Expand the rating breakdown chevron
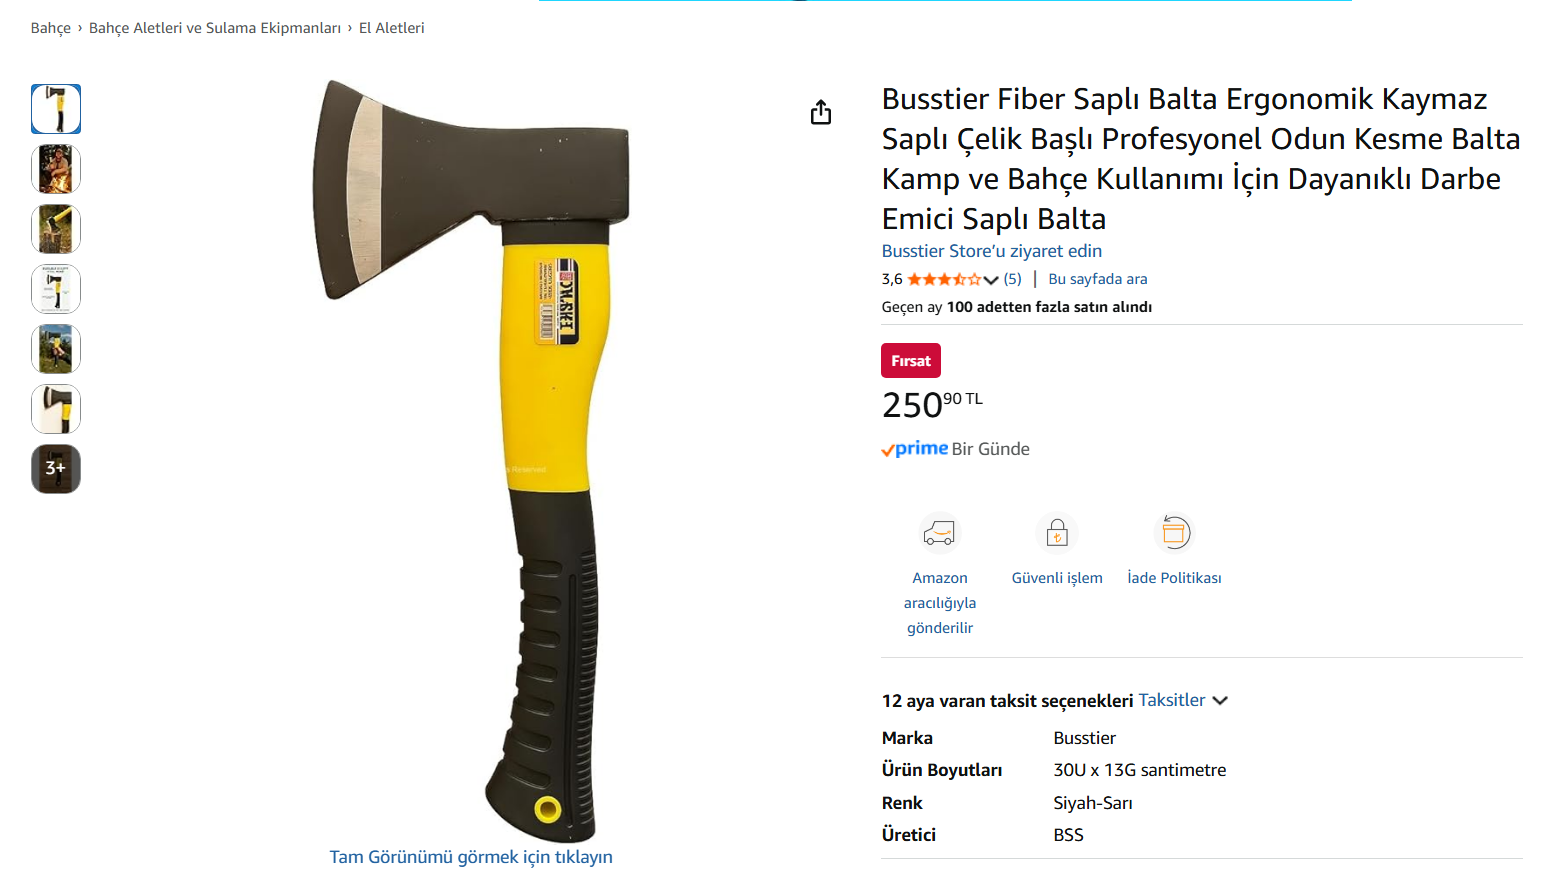 pos(991,280)
